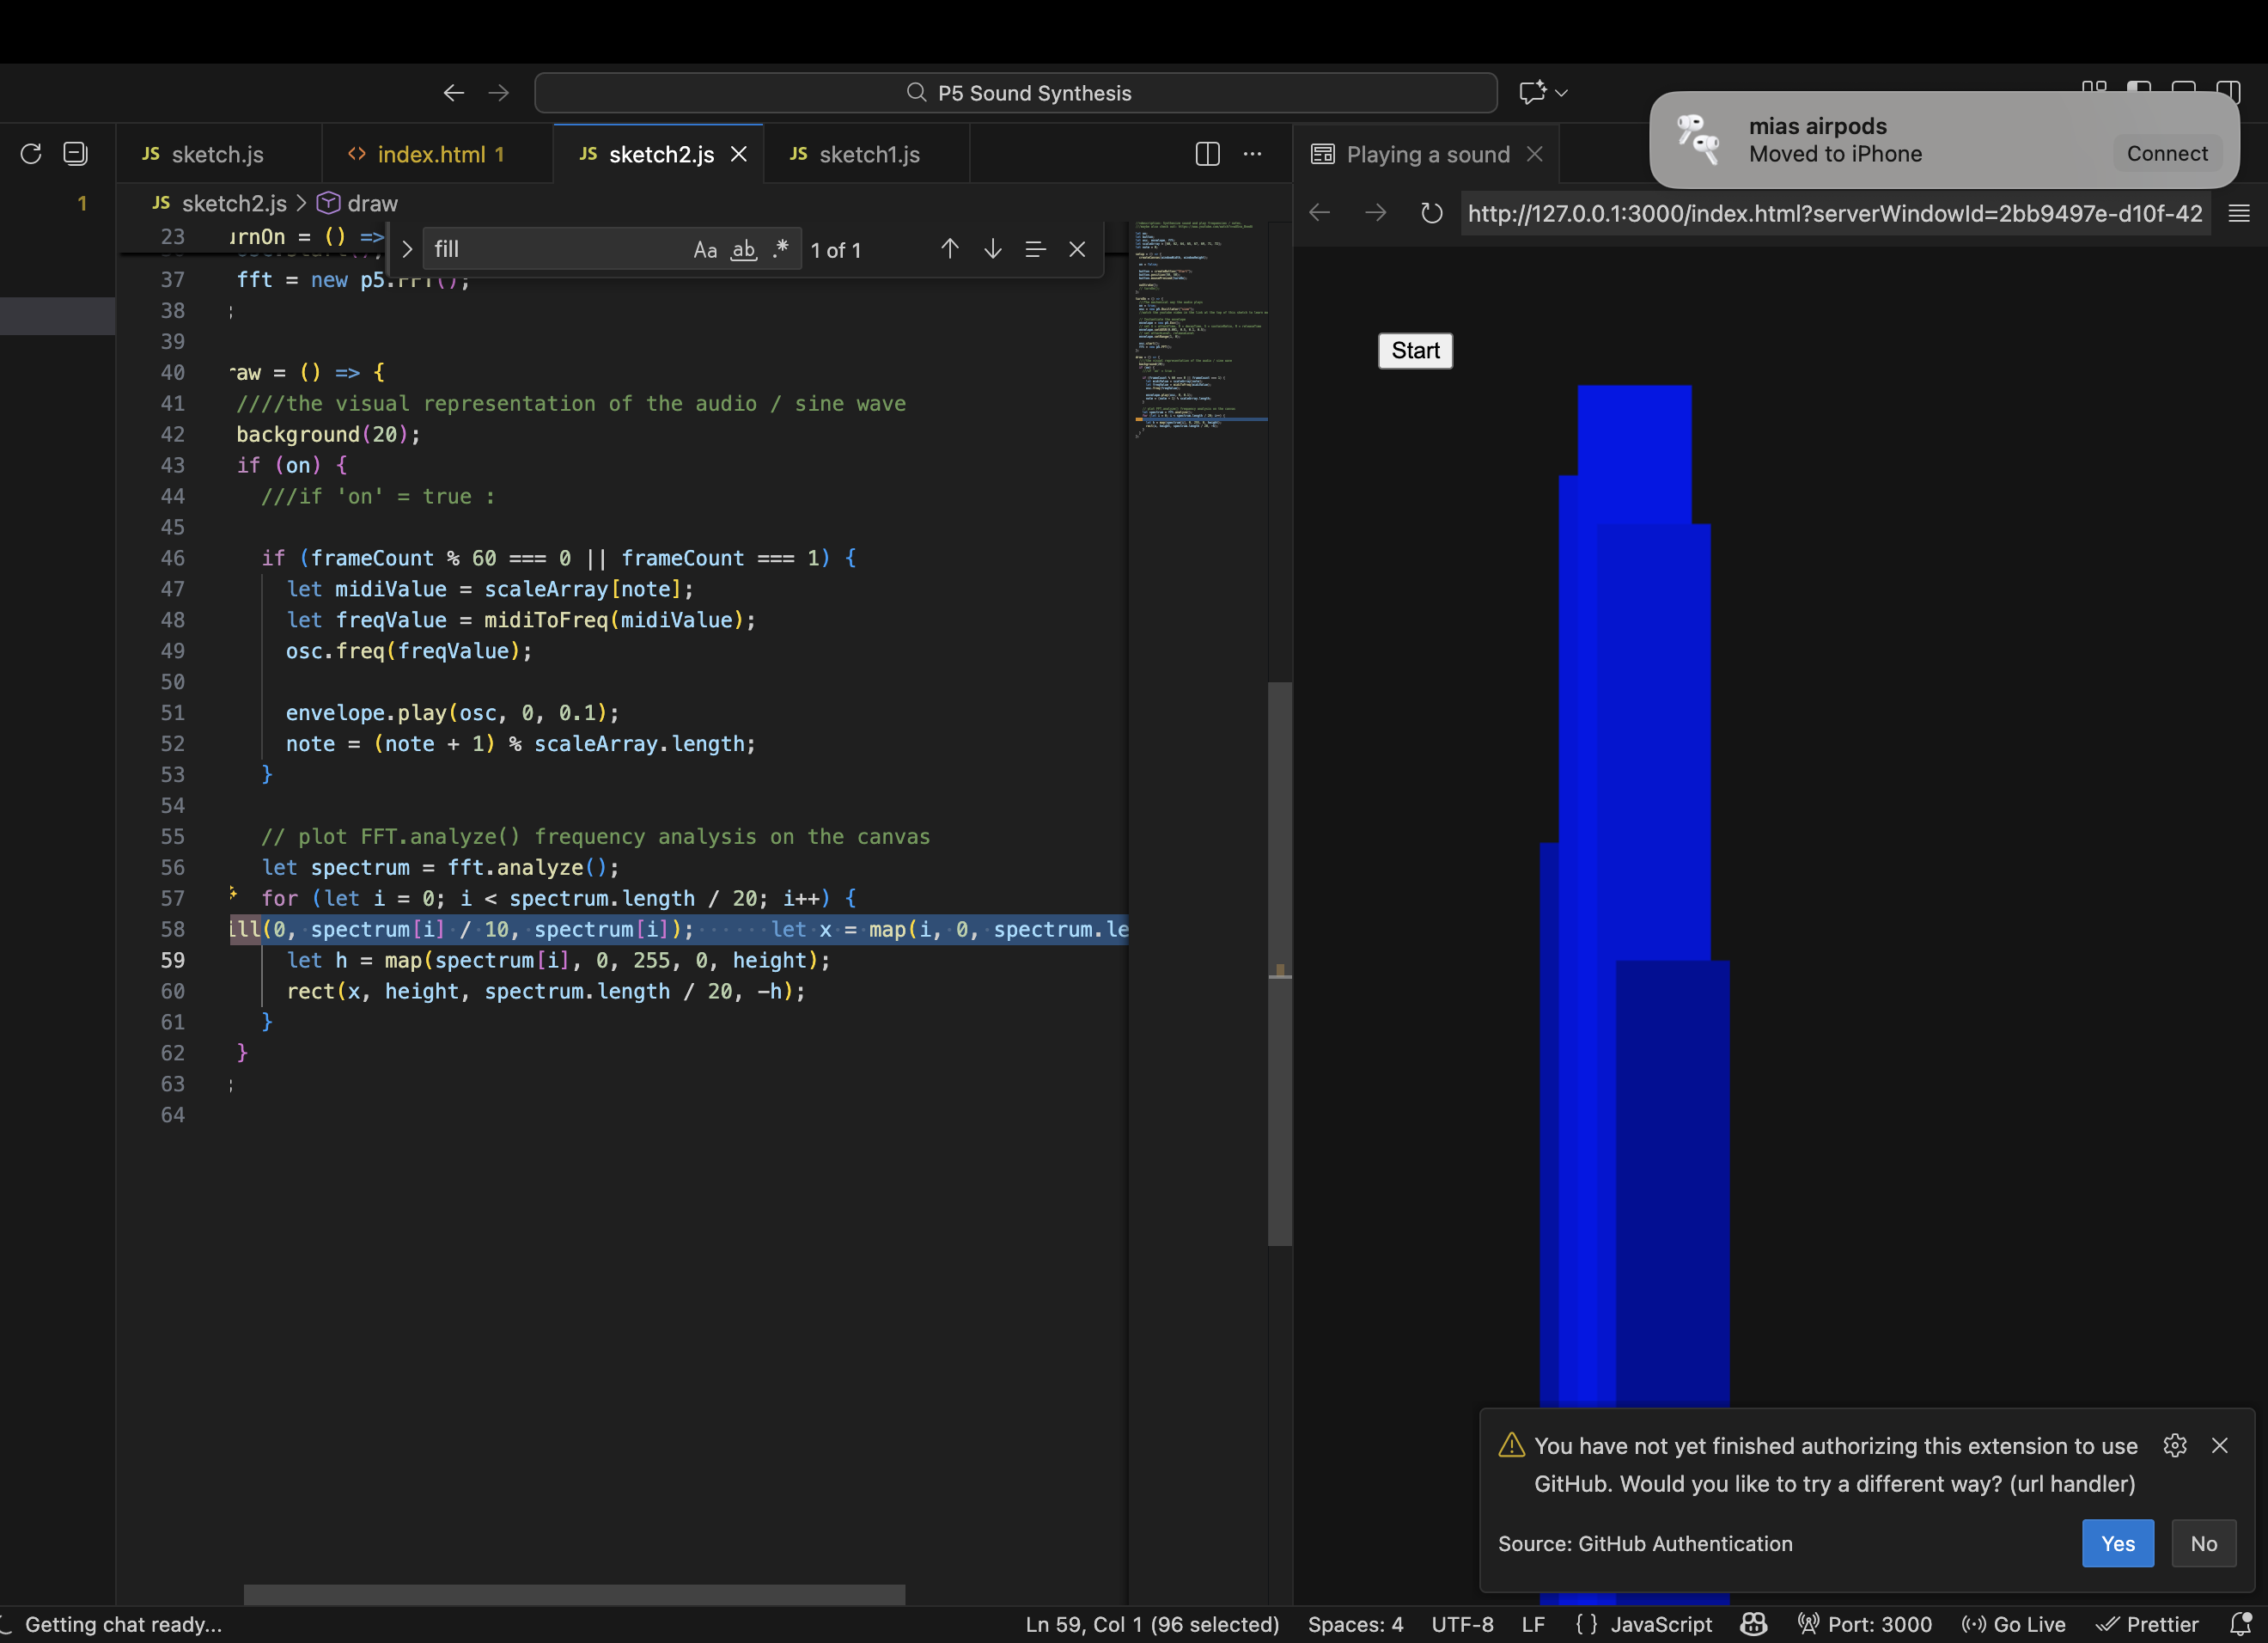Navigate back in the Simple Browser
This screenshot has width=2268, height=1643.
point(1319,212)
